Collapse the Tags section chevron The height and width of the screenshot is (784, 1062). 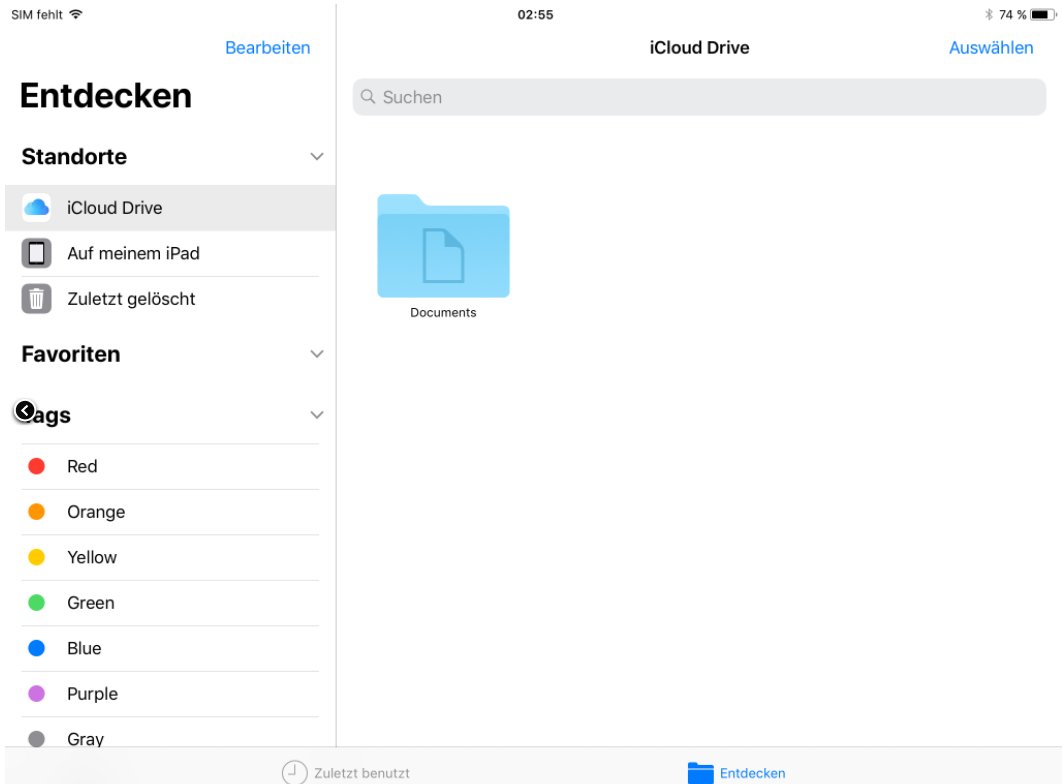(x=316, y=415)
